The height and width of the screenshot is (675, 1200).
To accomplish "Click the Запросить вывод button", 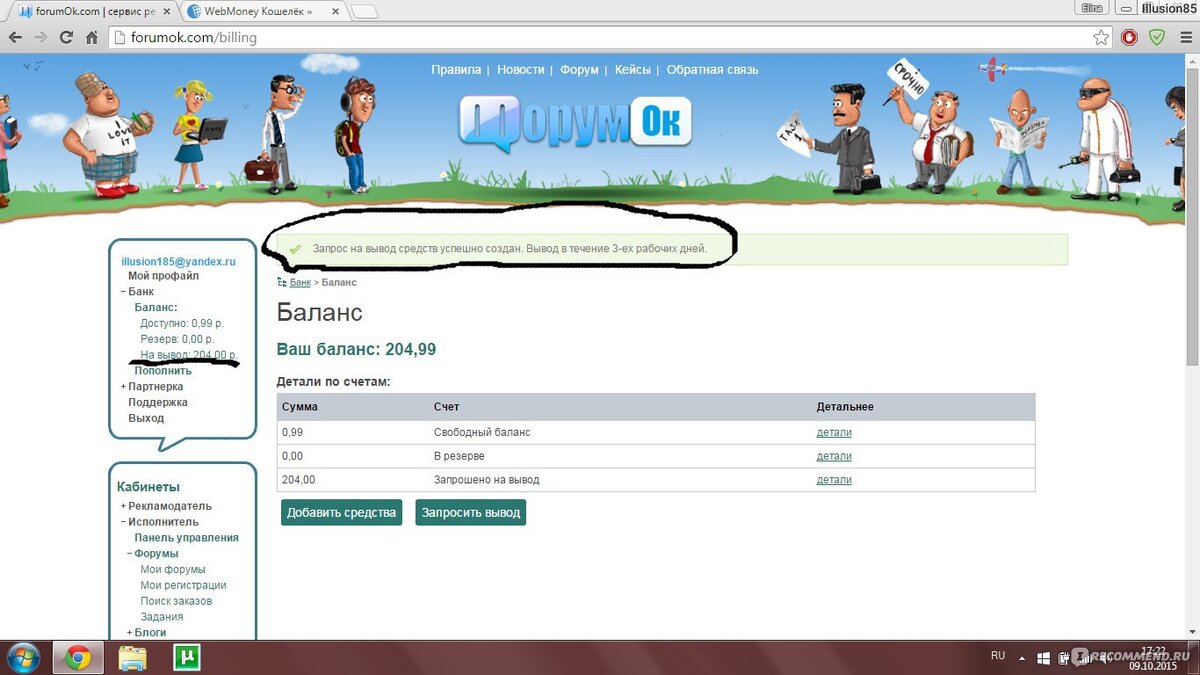I will 471,512.
